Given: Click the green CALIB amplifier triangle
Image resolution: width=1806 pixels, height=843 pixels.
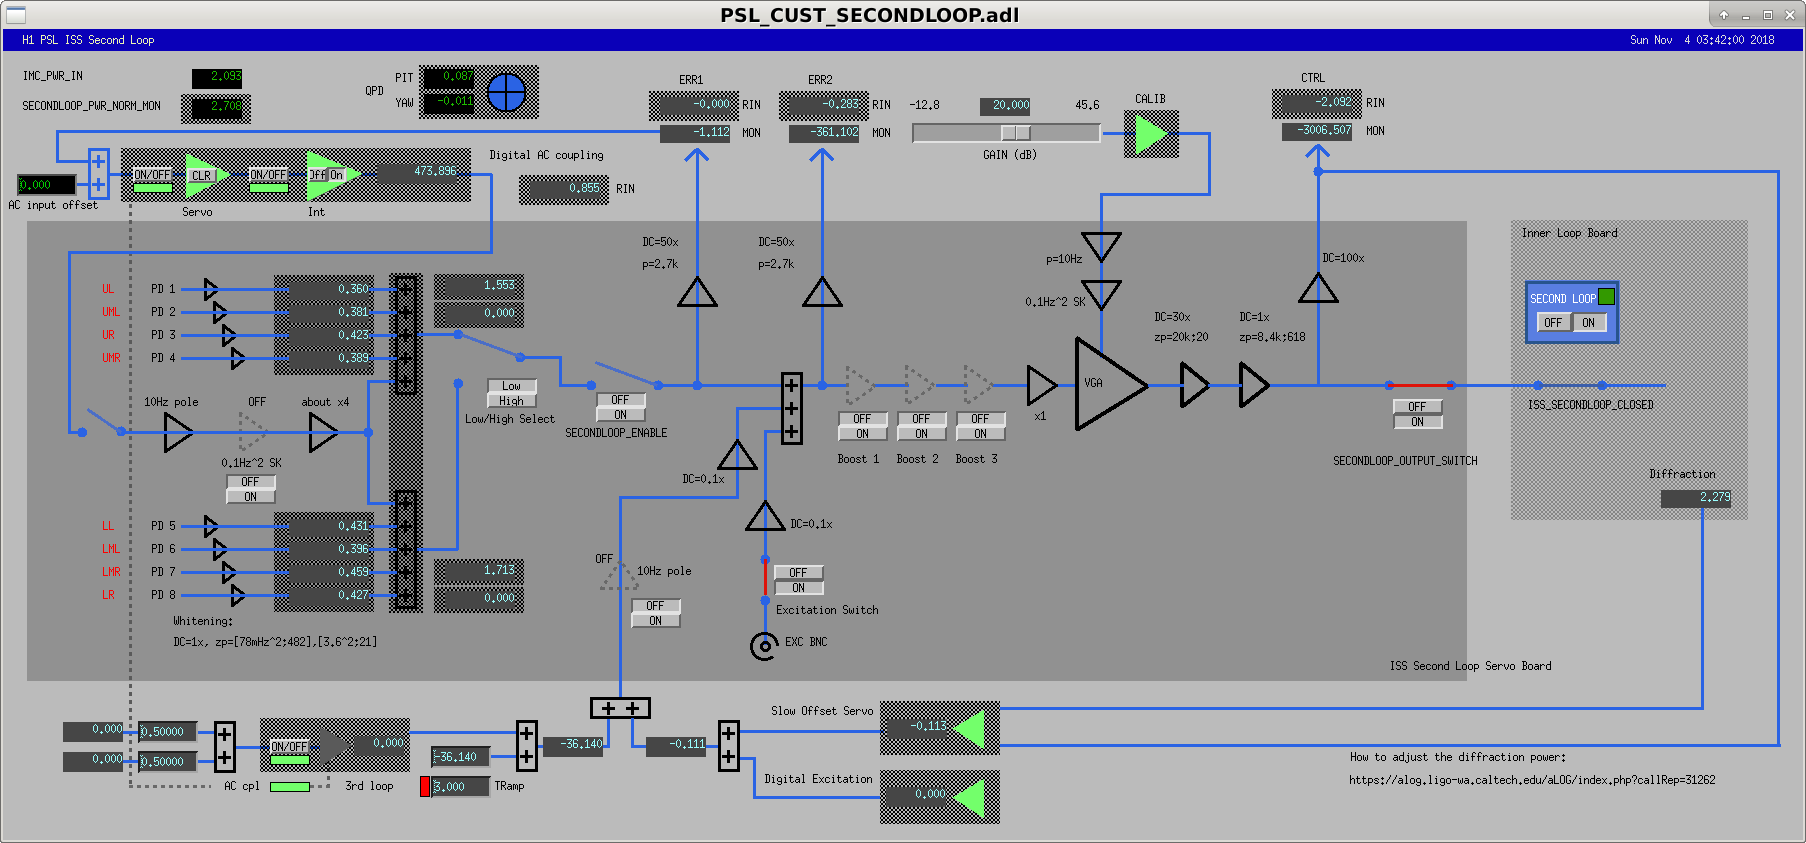Looking at the screenshot, I should [x=1151, y=134].
